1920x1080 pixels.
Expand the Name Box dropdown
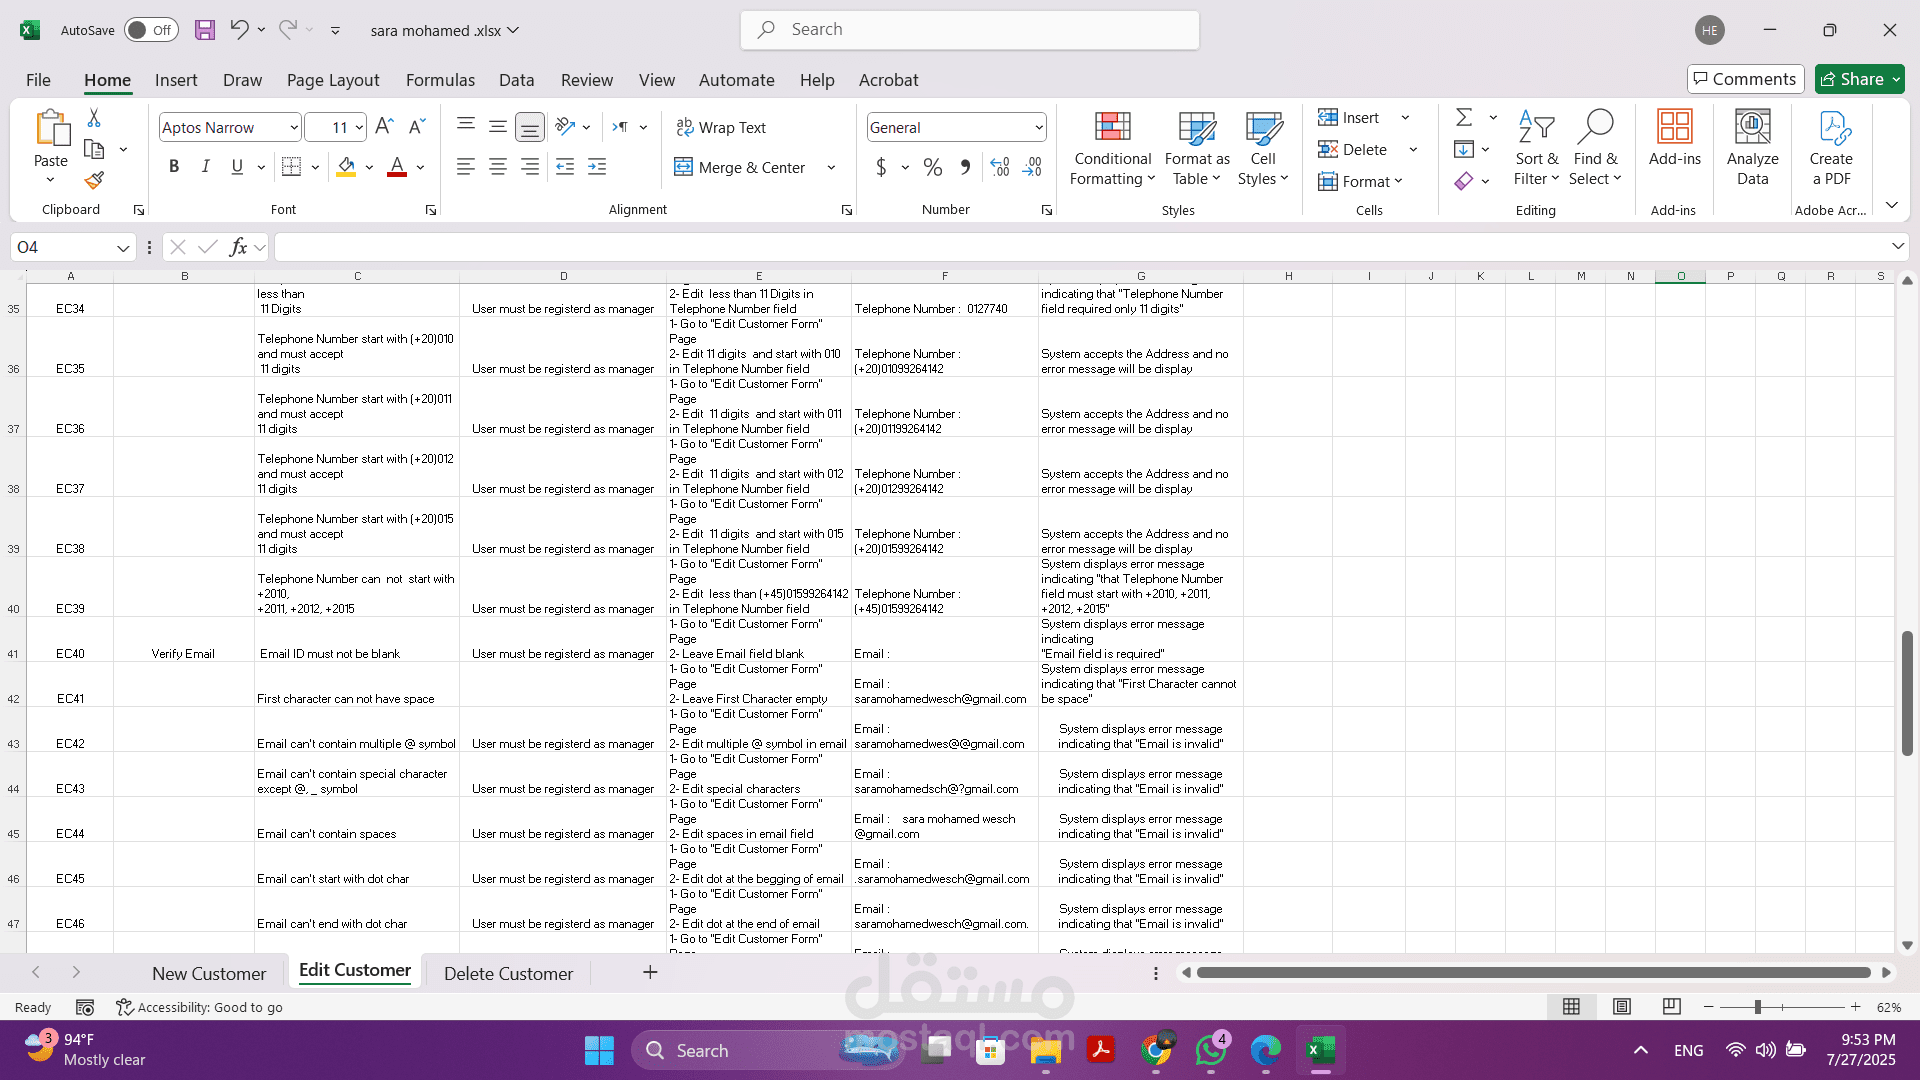pos(122,248)
